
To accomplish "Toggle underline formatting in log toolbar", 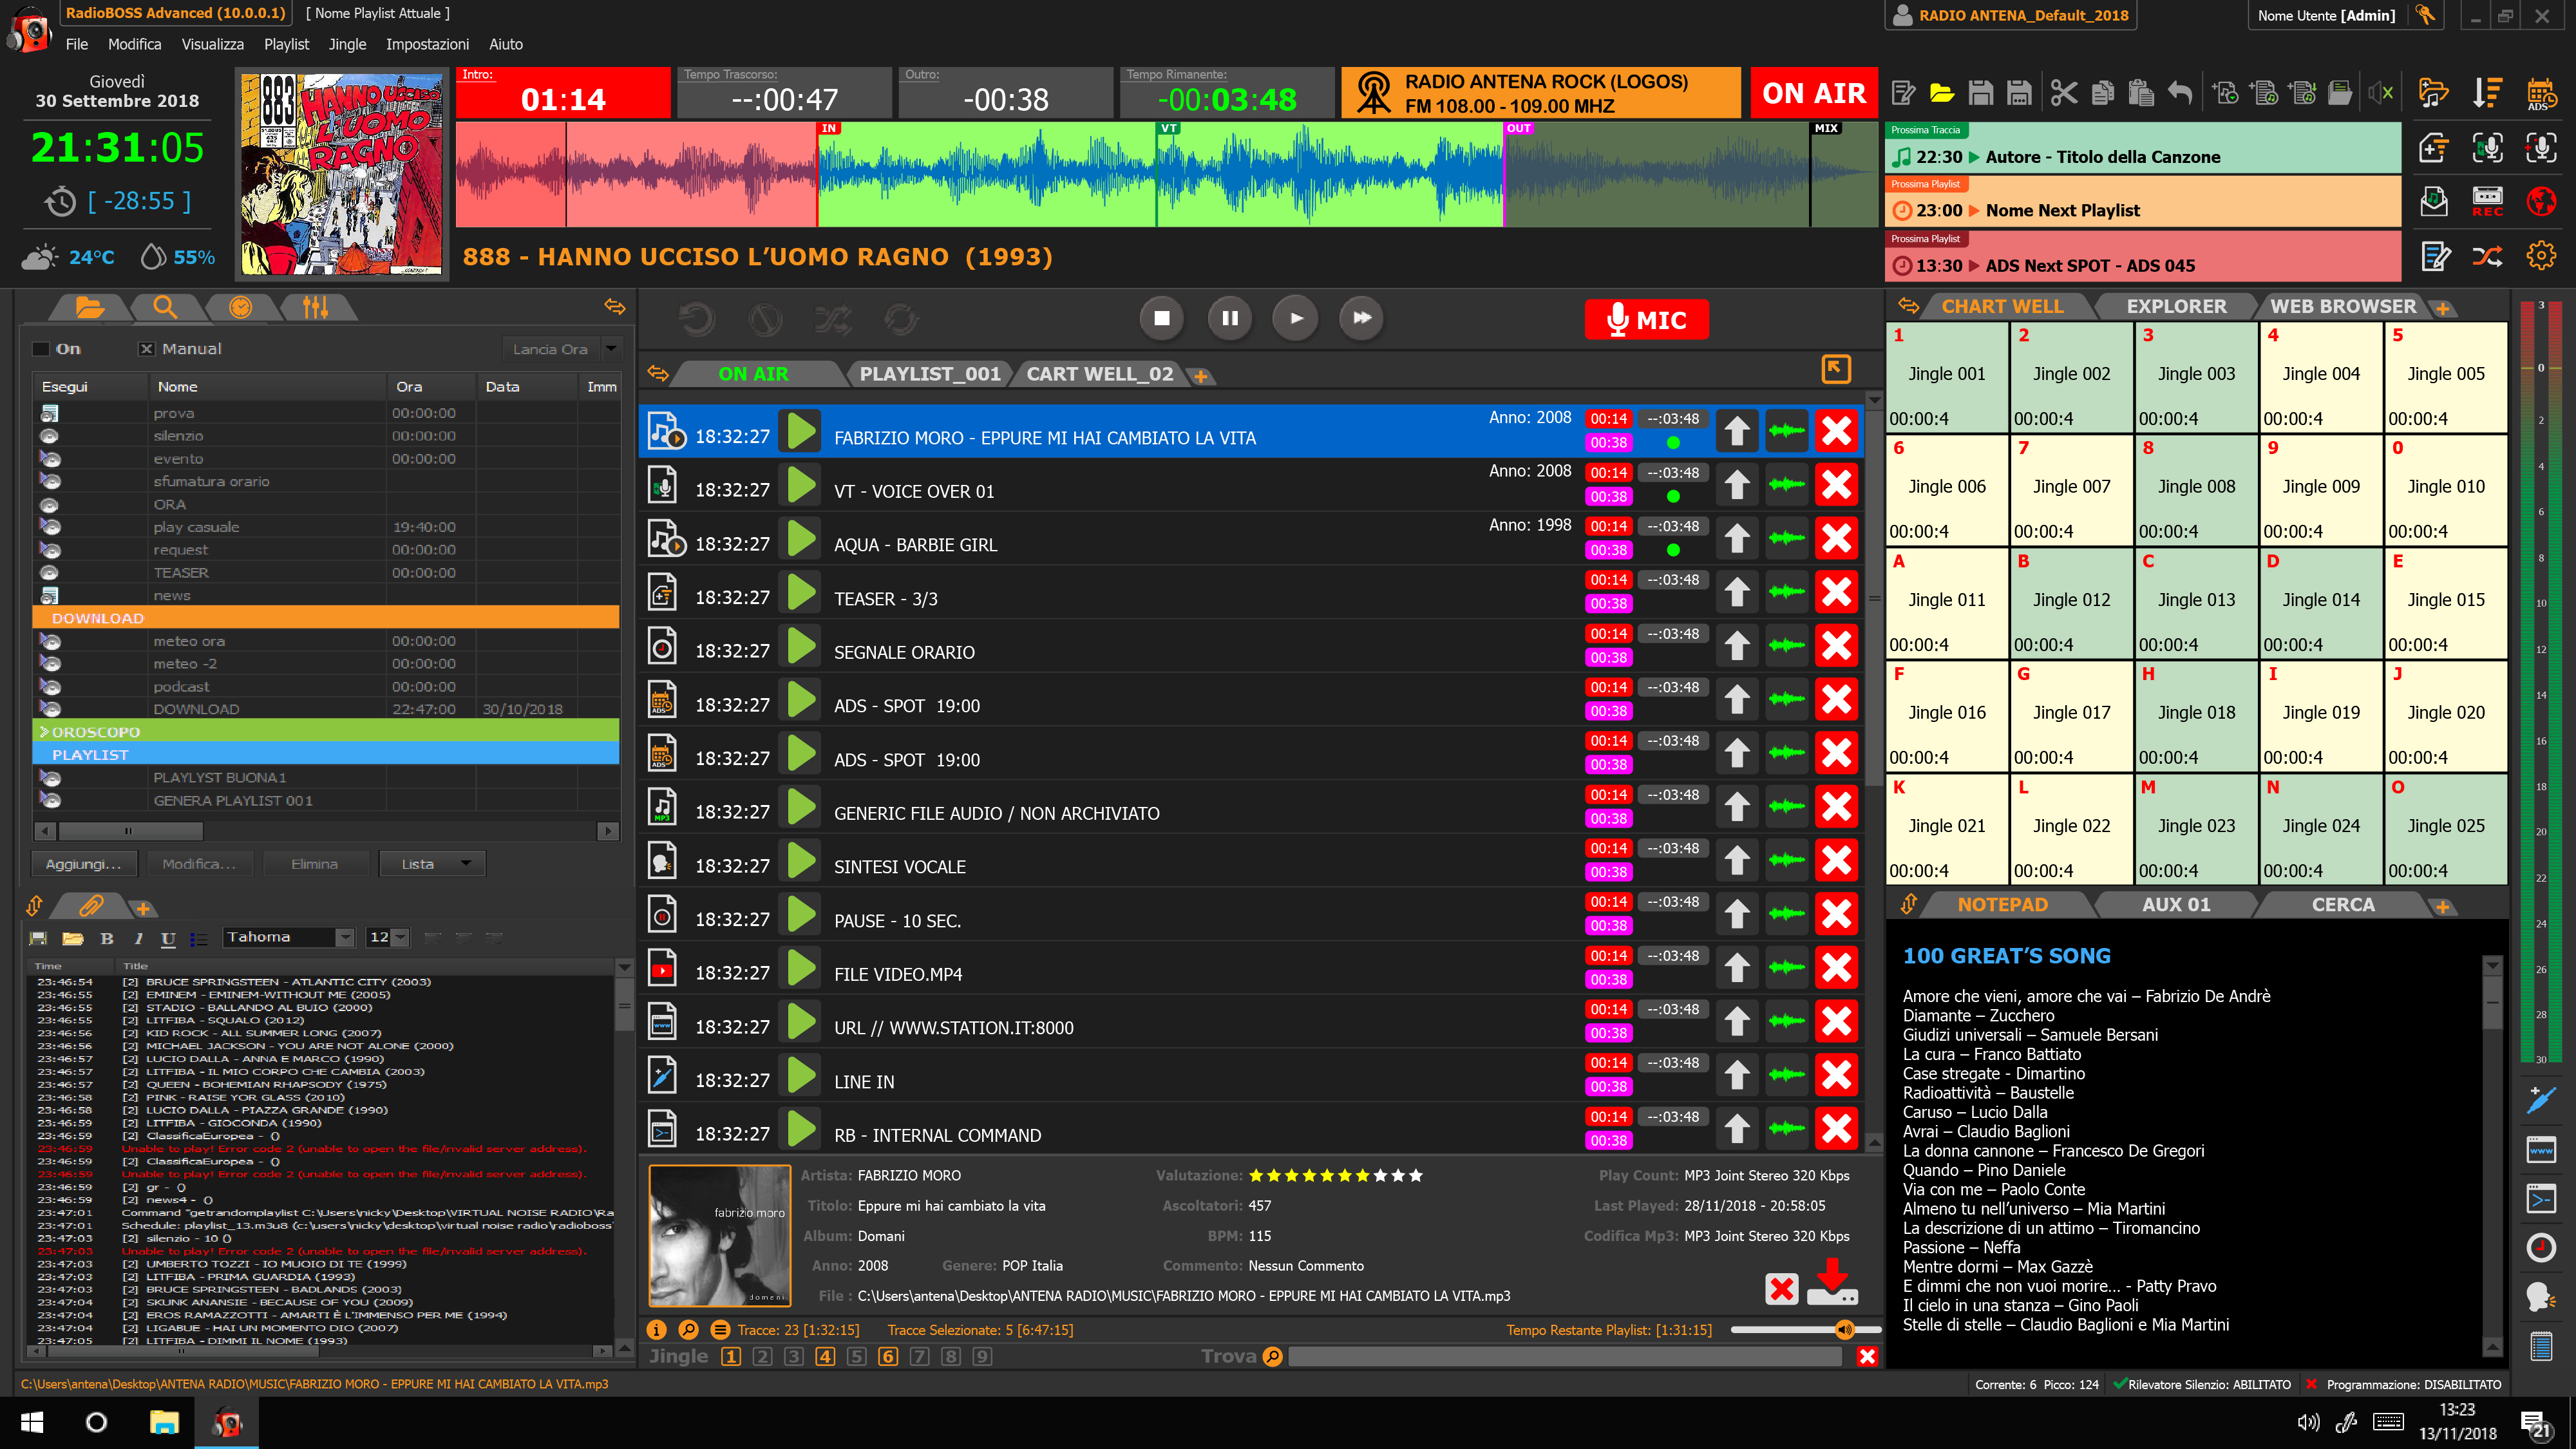I will (168, 938).
